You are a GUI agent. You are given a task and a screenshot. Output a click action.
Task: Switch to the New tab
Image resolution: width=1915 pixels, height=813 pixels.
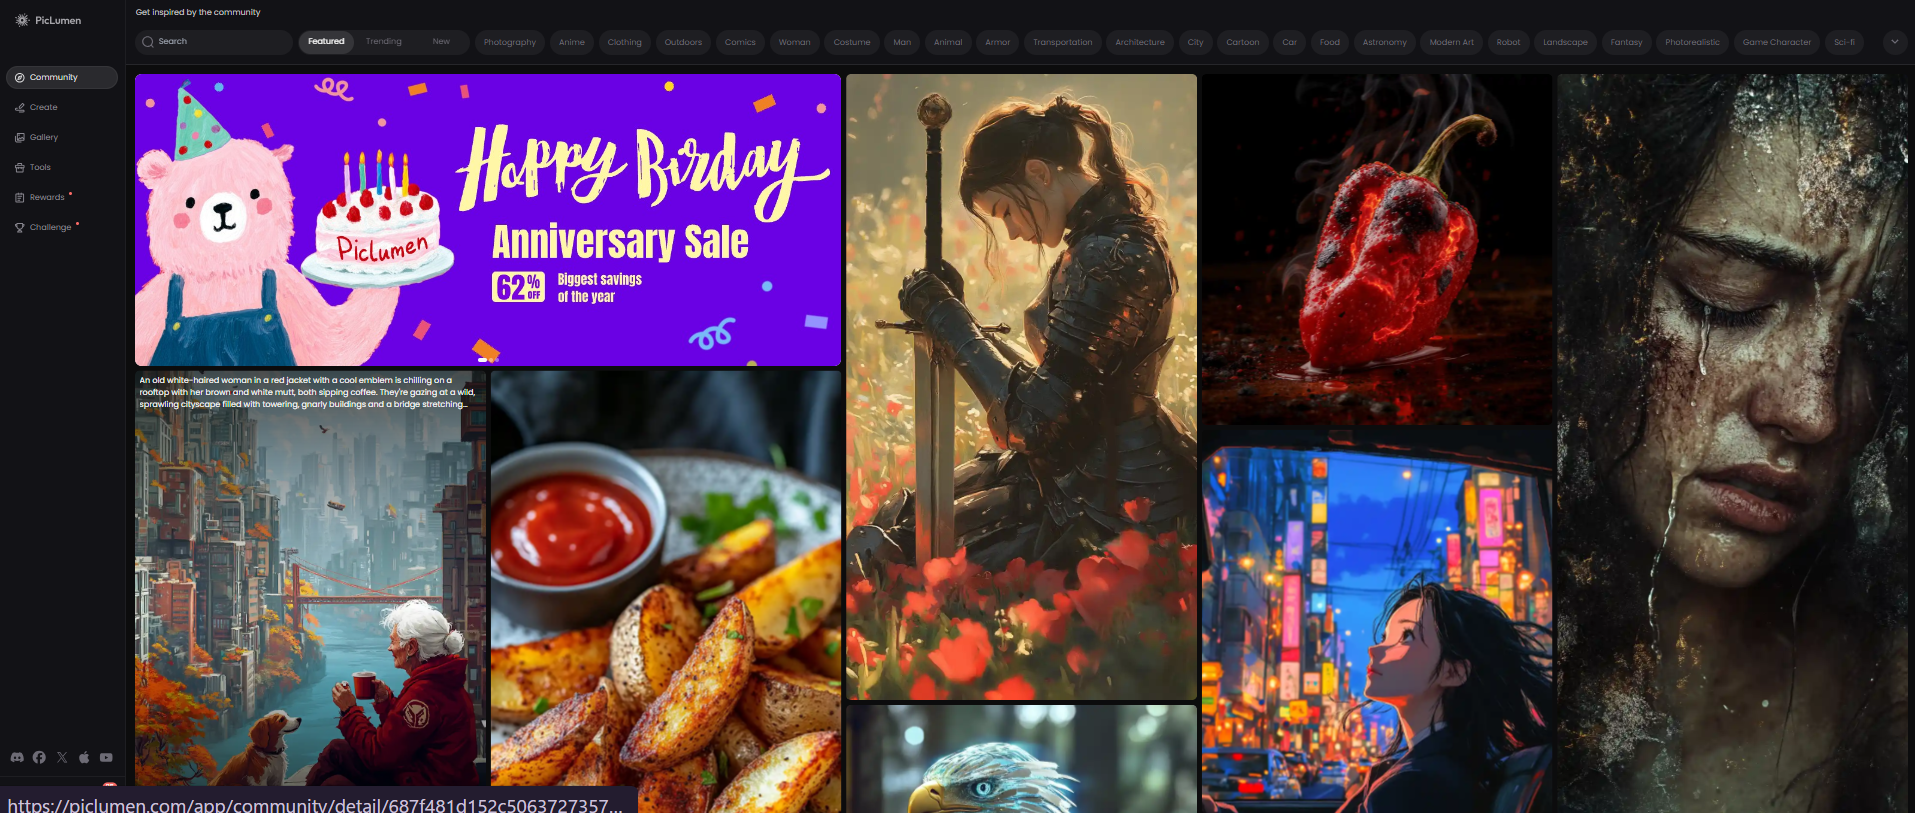point(441,42)
